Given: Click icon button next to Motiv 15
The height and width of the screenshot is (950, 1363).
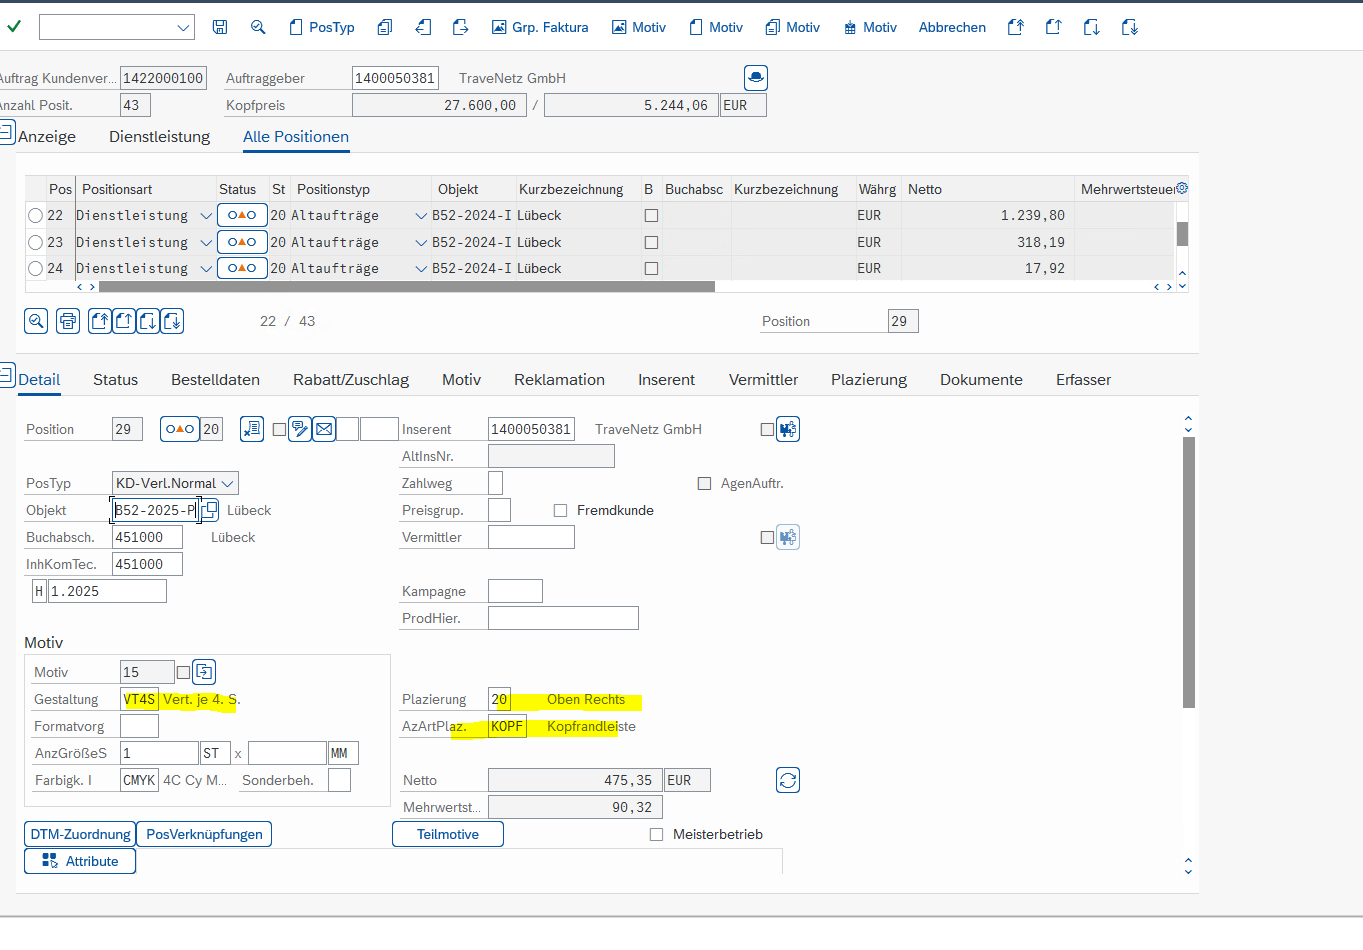Looking at the screenshot, I should (204, 672).
